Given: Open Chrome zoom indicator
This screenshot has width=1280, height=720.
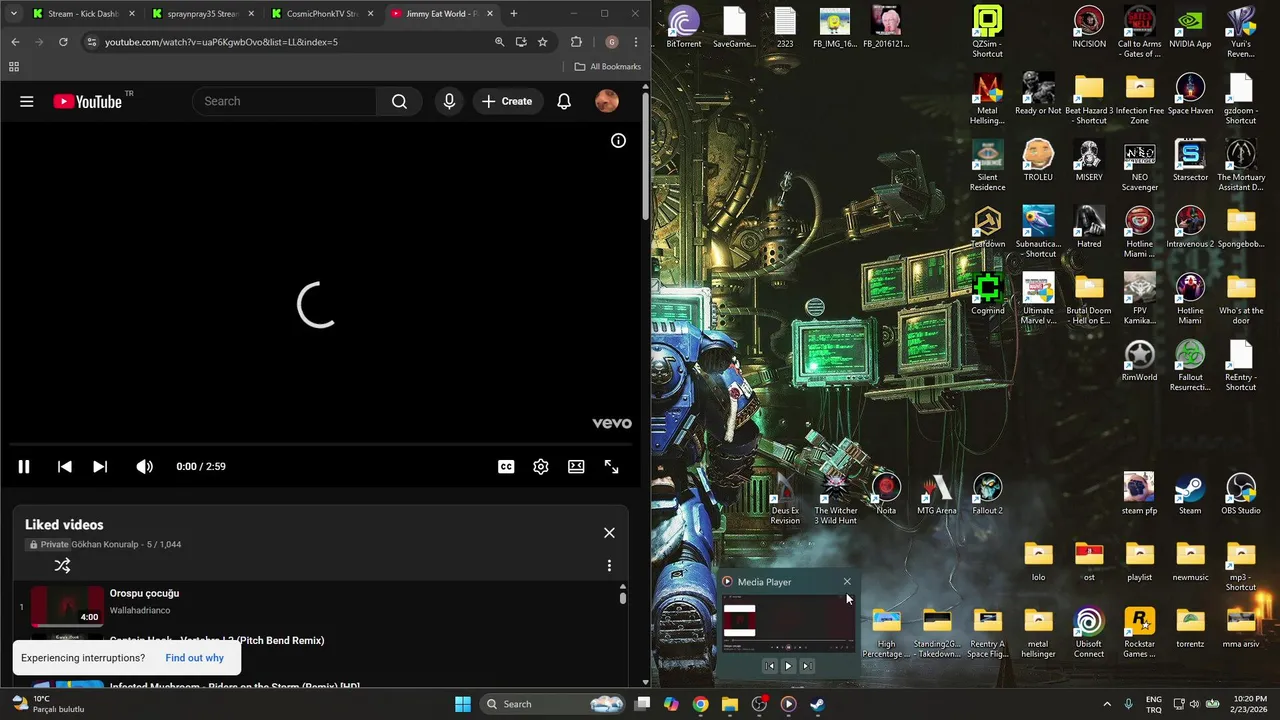Looking at the screenshot, I should pos(499,42).
